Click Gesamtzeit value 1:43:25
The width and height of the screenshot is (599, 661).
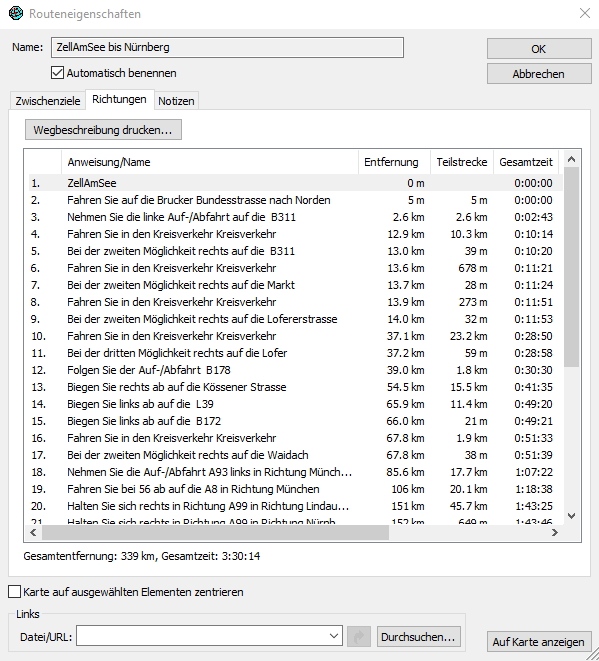pyautogui.click(x=534, y=506)
